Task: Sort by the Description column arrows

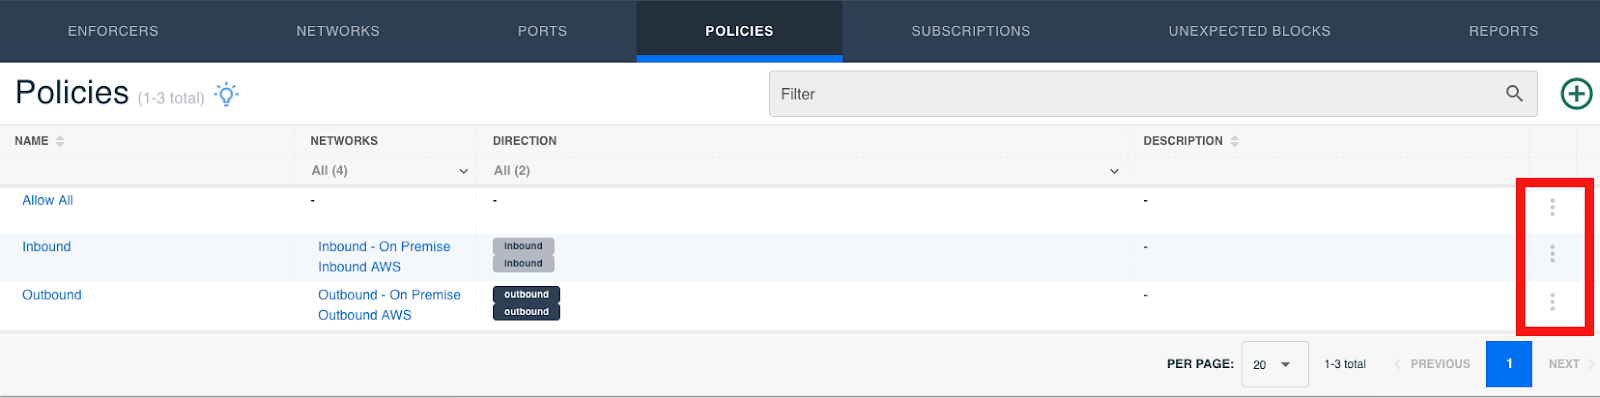Action: (x=1235, y=141)
